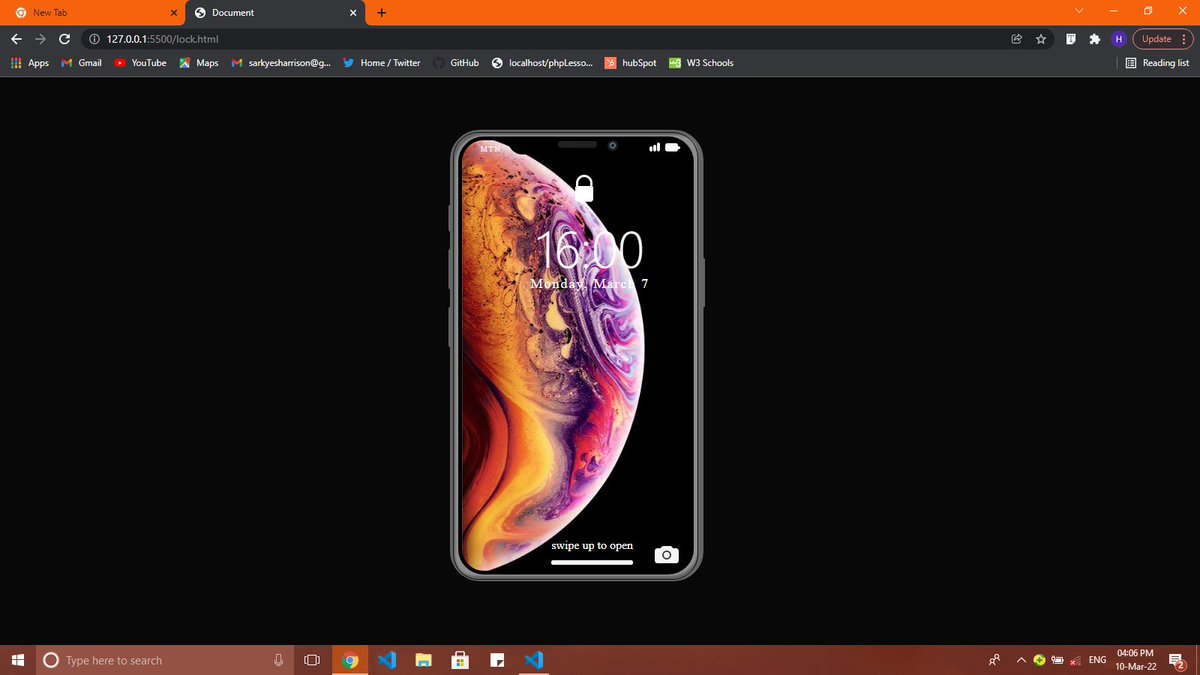The image size is (1200, 675).
Task: Switch to the New Tab browser tab
Action: 92,12
